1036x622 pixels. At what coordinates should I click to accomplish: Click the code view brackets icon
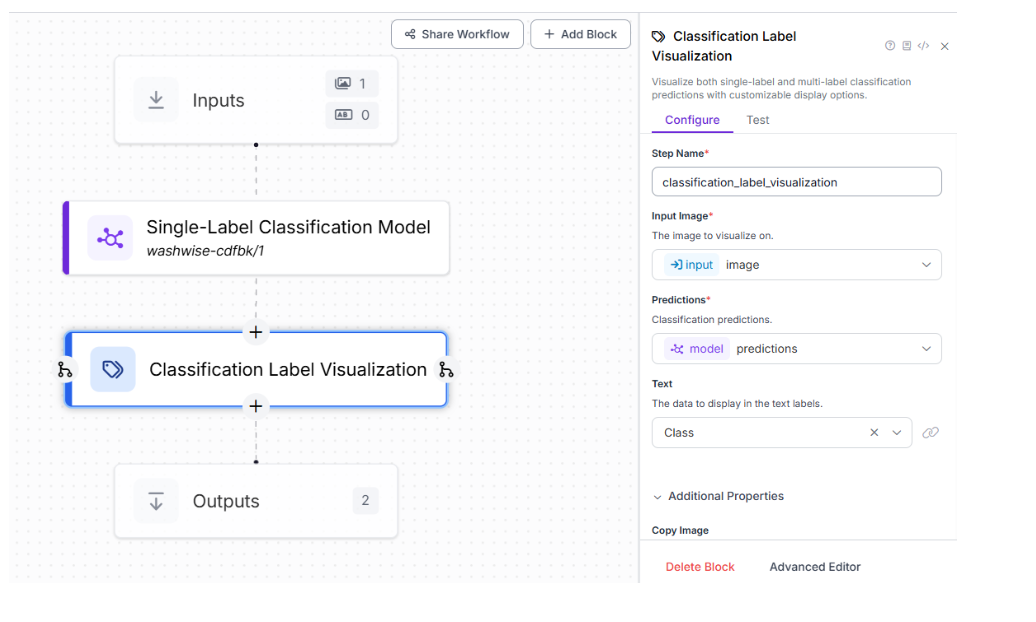click(x=923, y=46)
